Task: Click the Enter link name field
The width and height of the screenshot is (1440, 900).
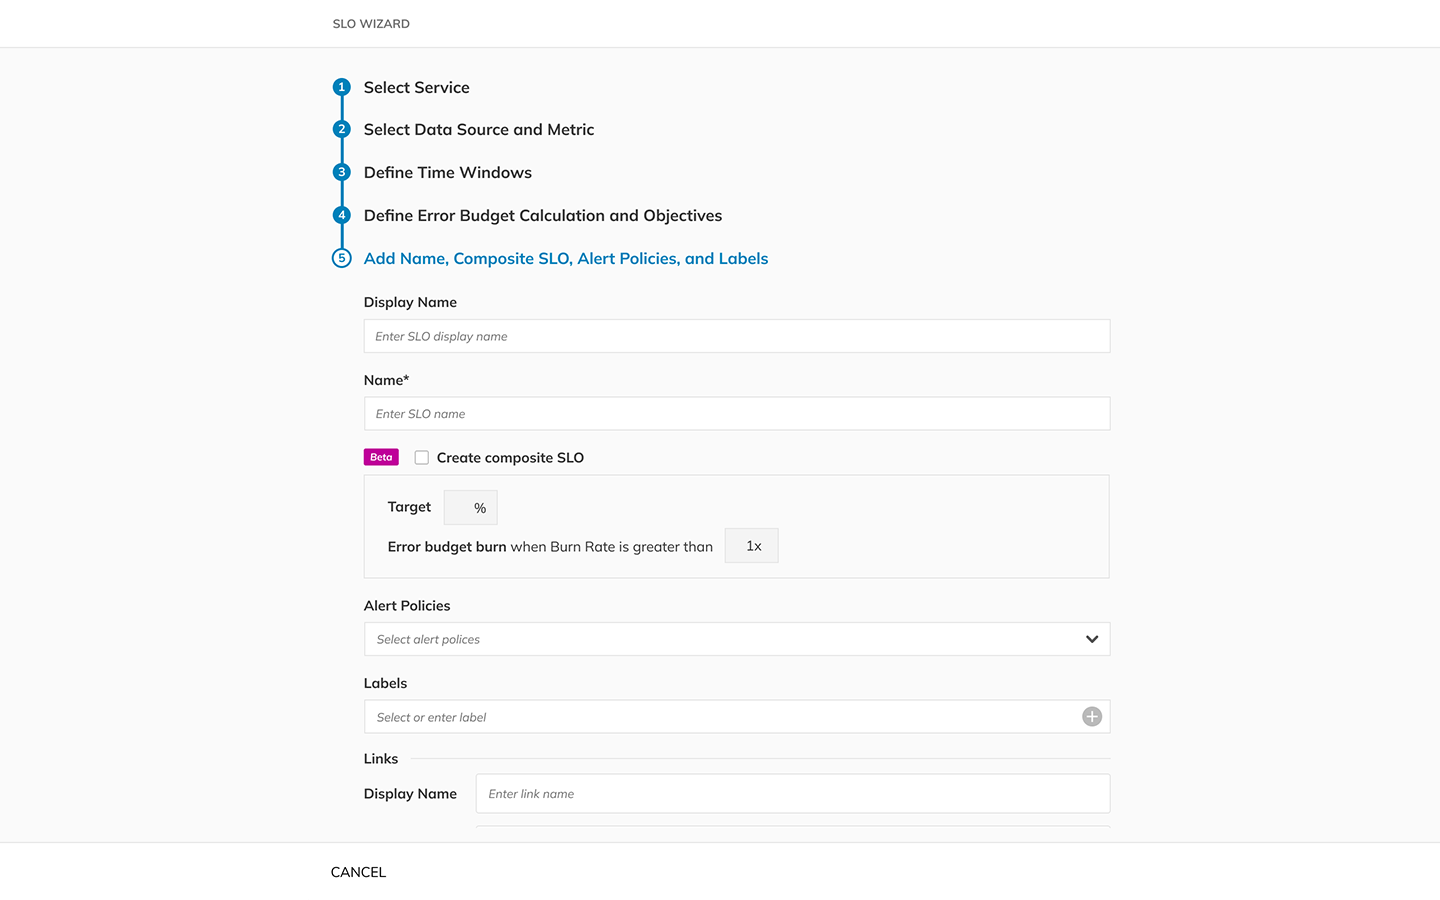Action: click(x=792, y=794)
